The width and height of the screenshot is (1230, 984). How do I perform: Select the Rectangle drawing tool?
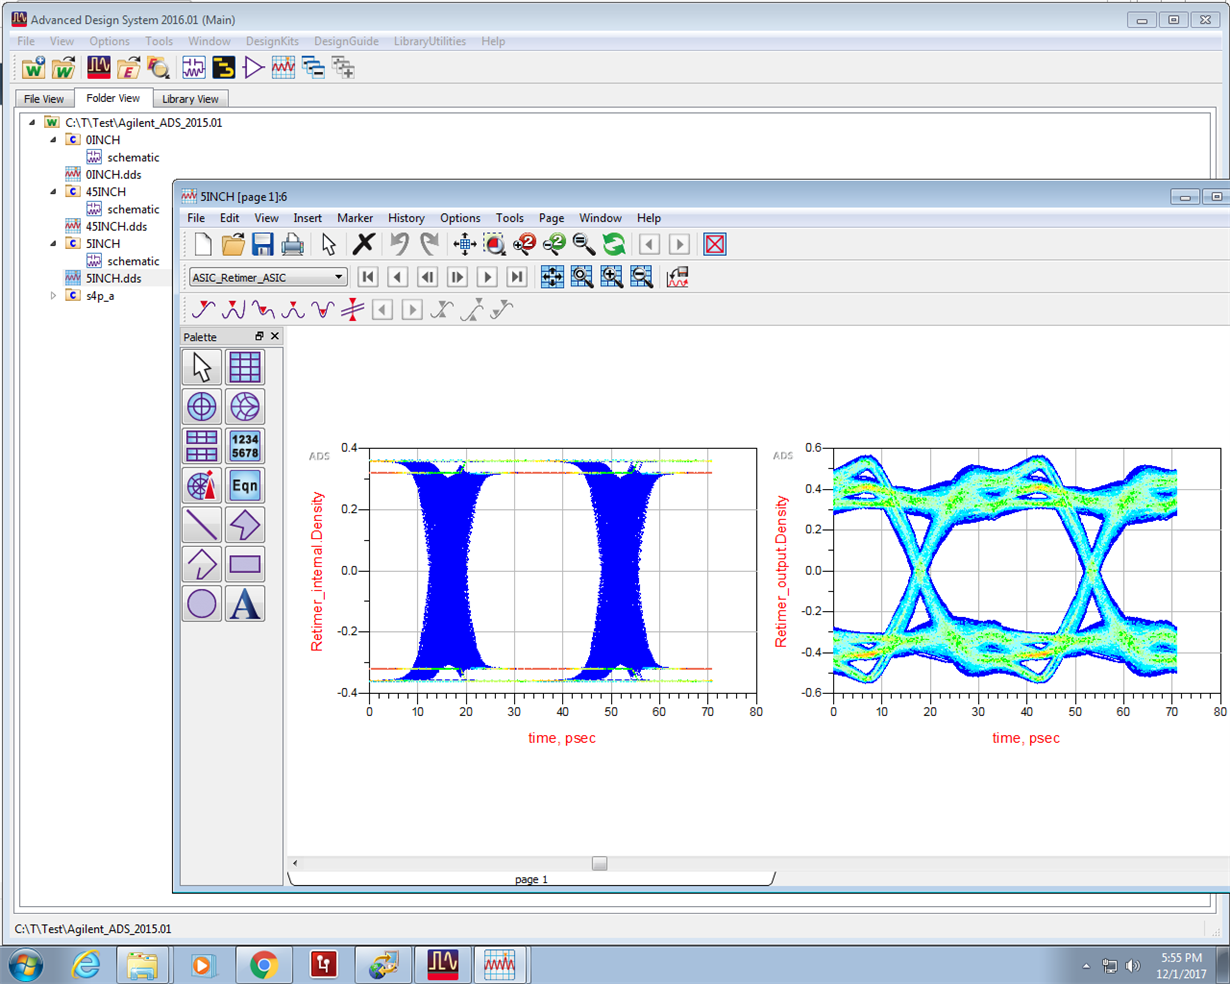tap(245, 565)
